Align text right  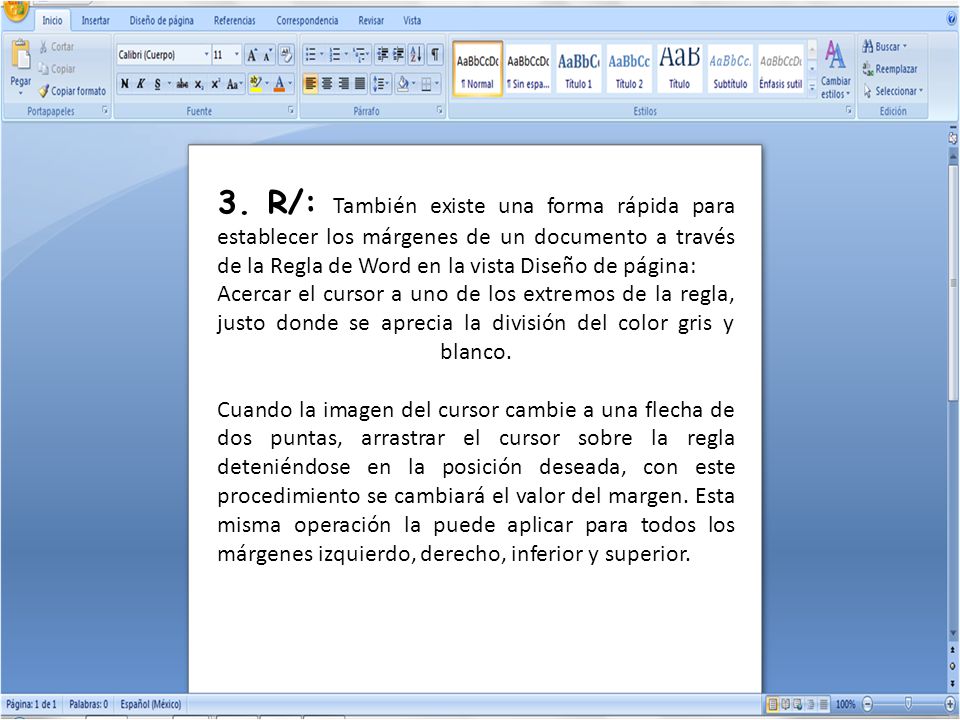343,83
